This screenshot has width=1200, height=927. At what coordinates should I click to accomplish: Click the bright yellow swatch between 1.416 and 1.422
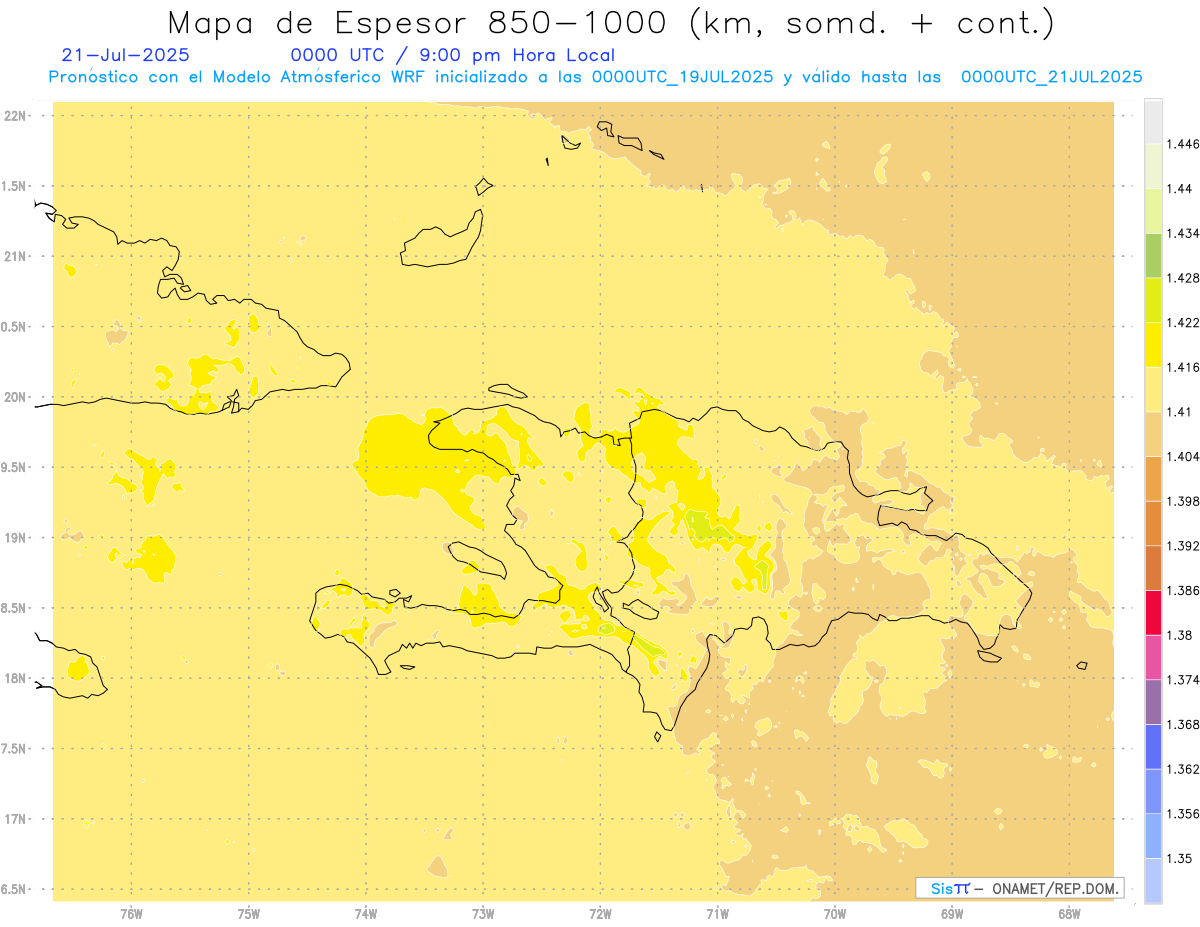point(1153,344)
